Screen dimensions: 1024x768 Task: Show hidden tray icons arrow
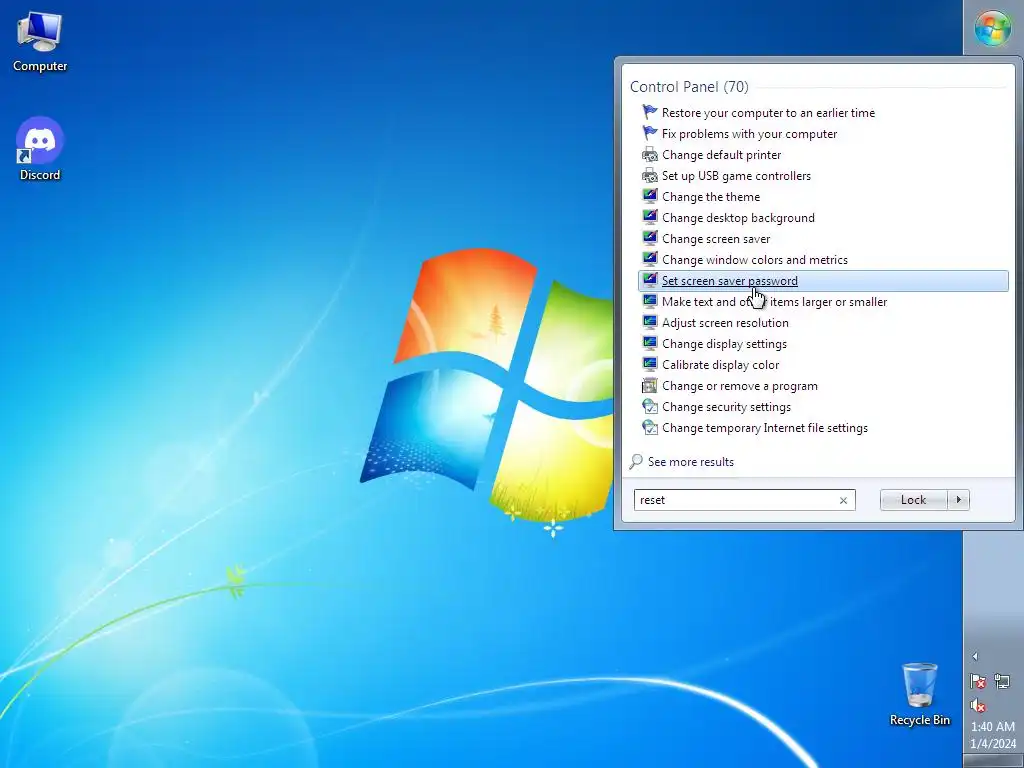974,656
